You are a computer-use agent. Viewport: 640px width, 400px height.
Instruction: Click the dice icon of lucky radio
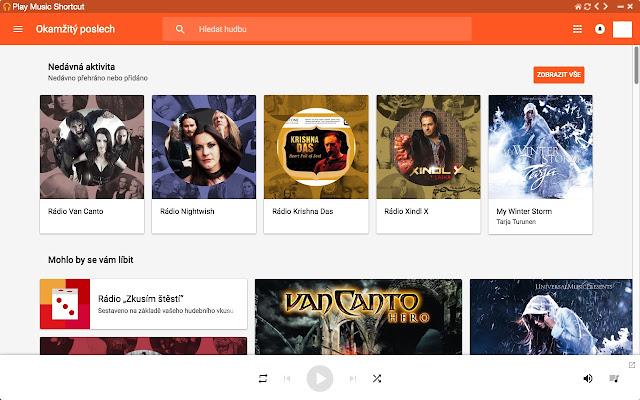coord(65,304)
